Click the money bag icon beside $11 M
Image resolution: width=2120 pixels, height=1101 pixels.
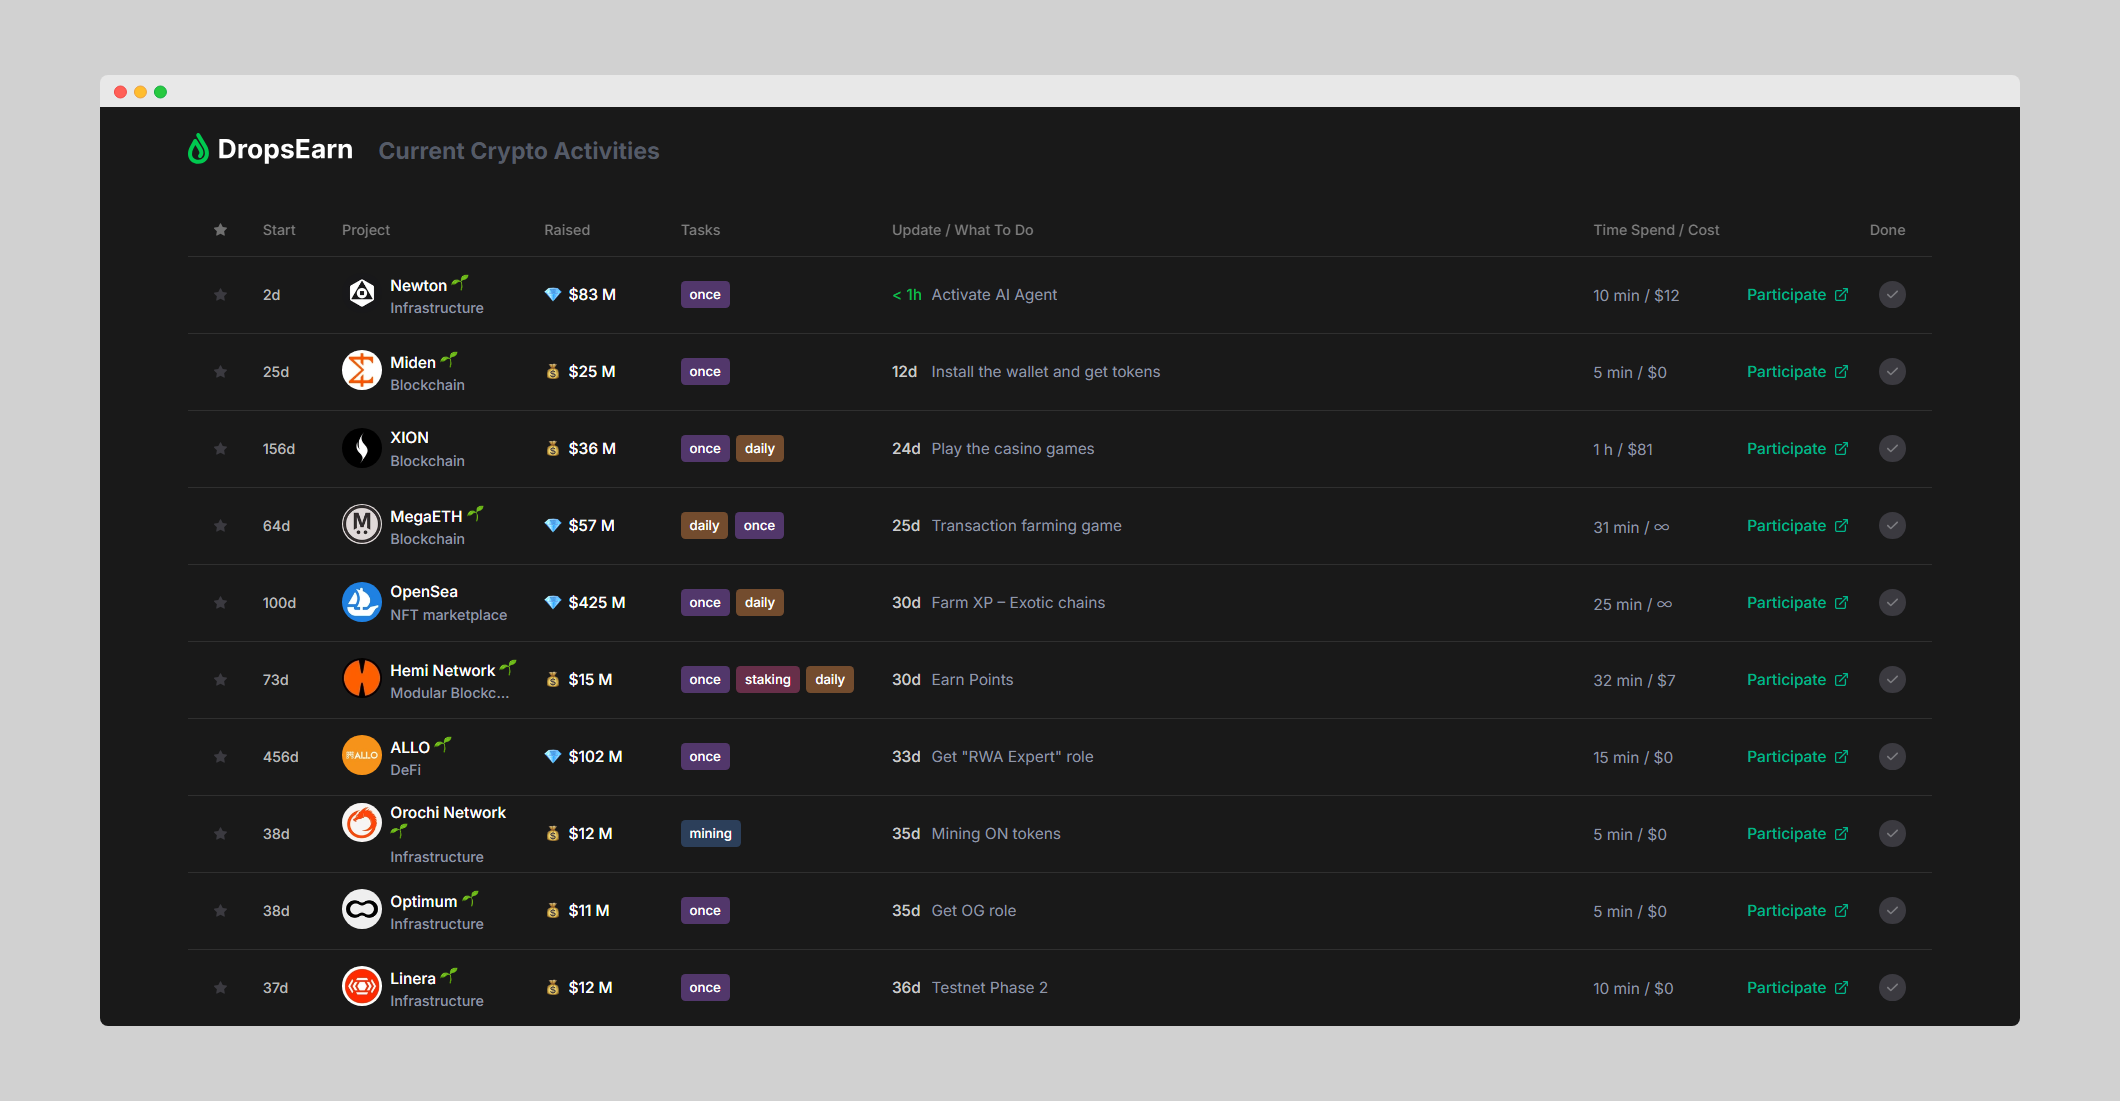click(552, 910)
